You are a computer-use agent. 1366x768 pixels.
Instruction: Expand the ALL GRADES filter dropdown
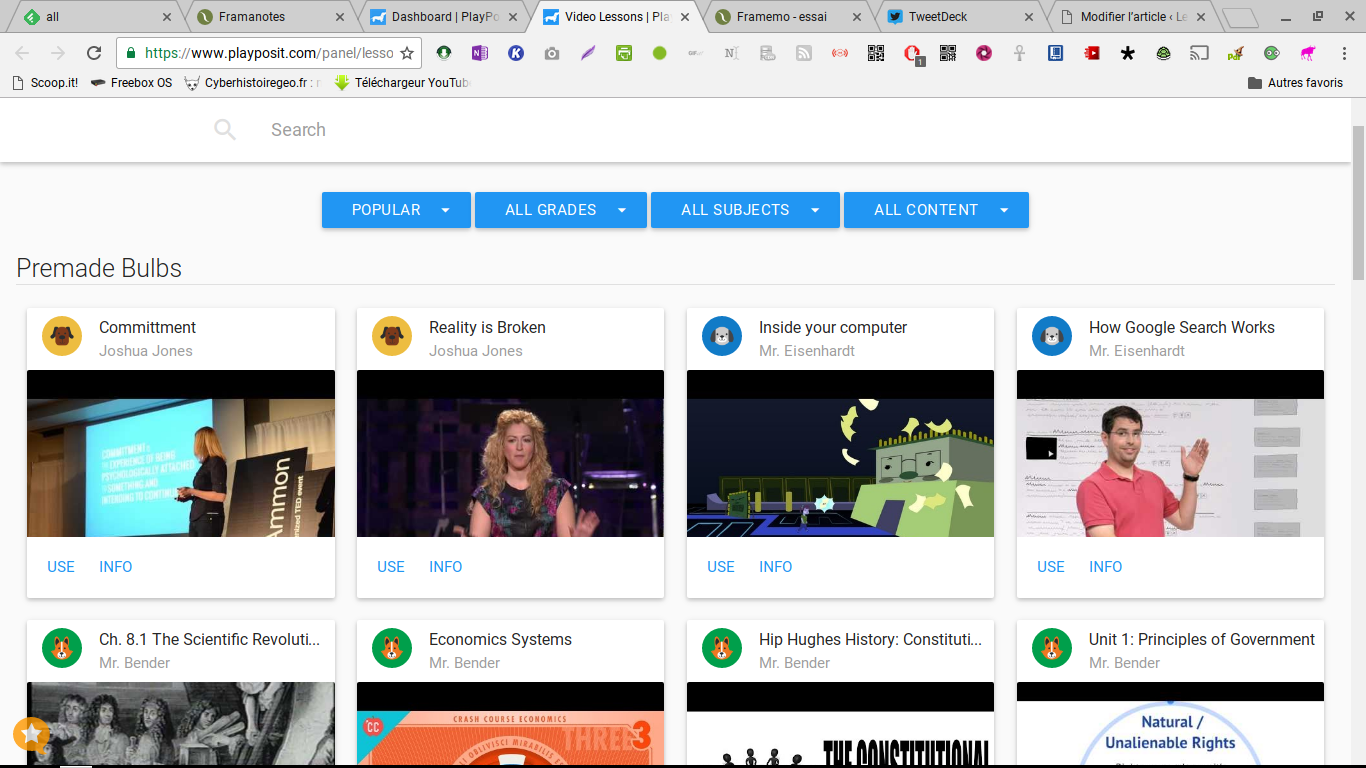(561, 210)
